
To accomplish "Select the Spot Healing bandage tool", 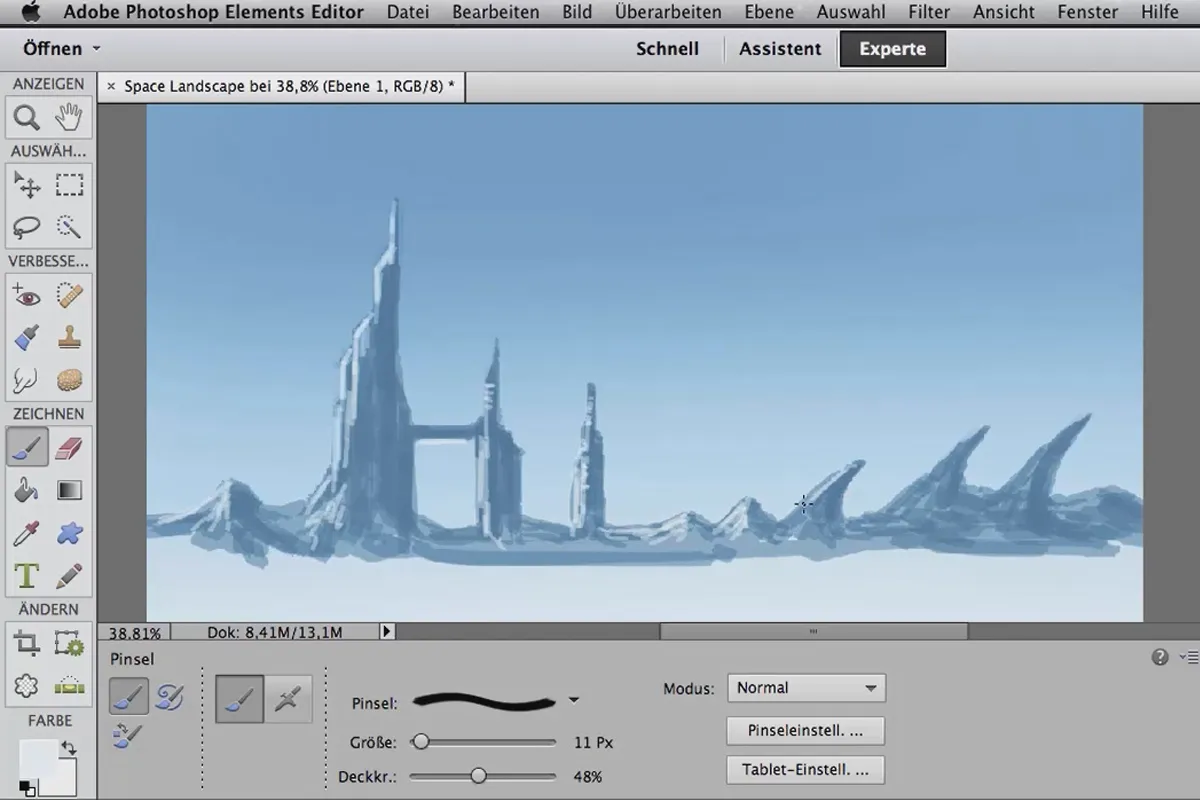I will (x=69, y=296).
